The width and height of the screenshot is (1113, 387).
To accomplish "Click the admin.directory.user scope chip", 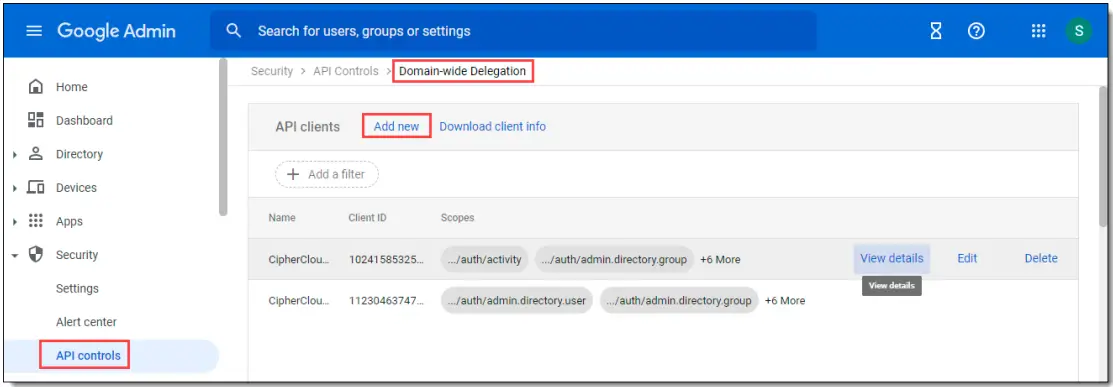I will pyautogui.click(x=517, y=300).
